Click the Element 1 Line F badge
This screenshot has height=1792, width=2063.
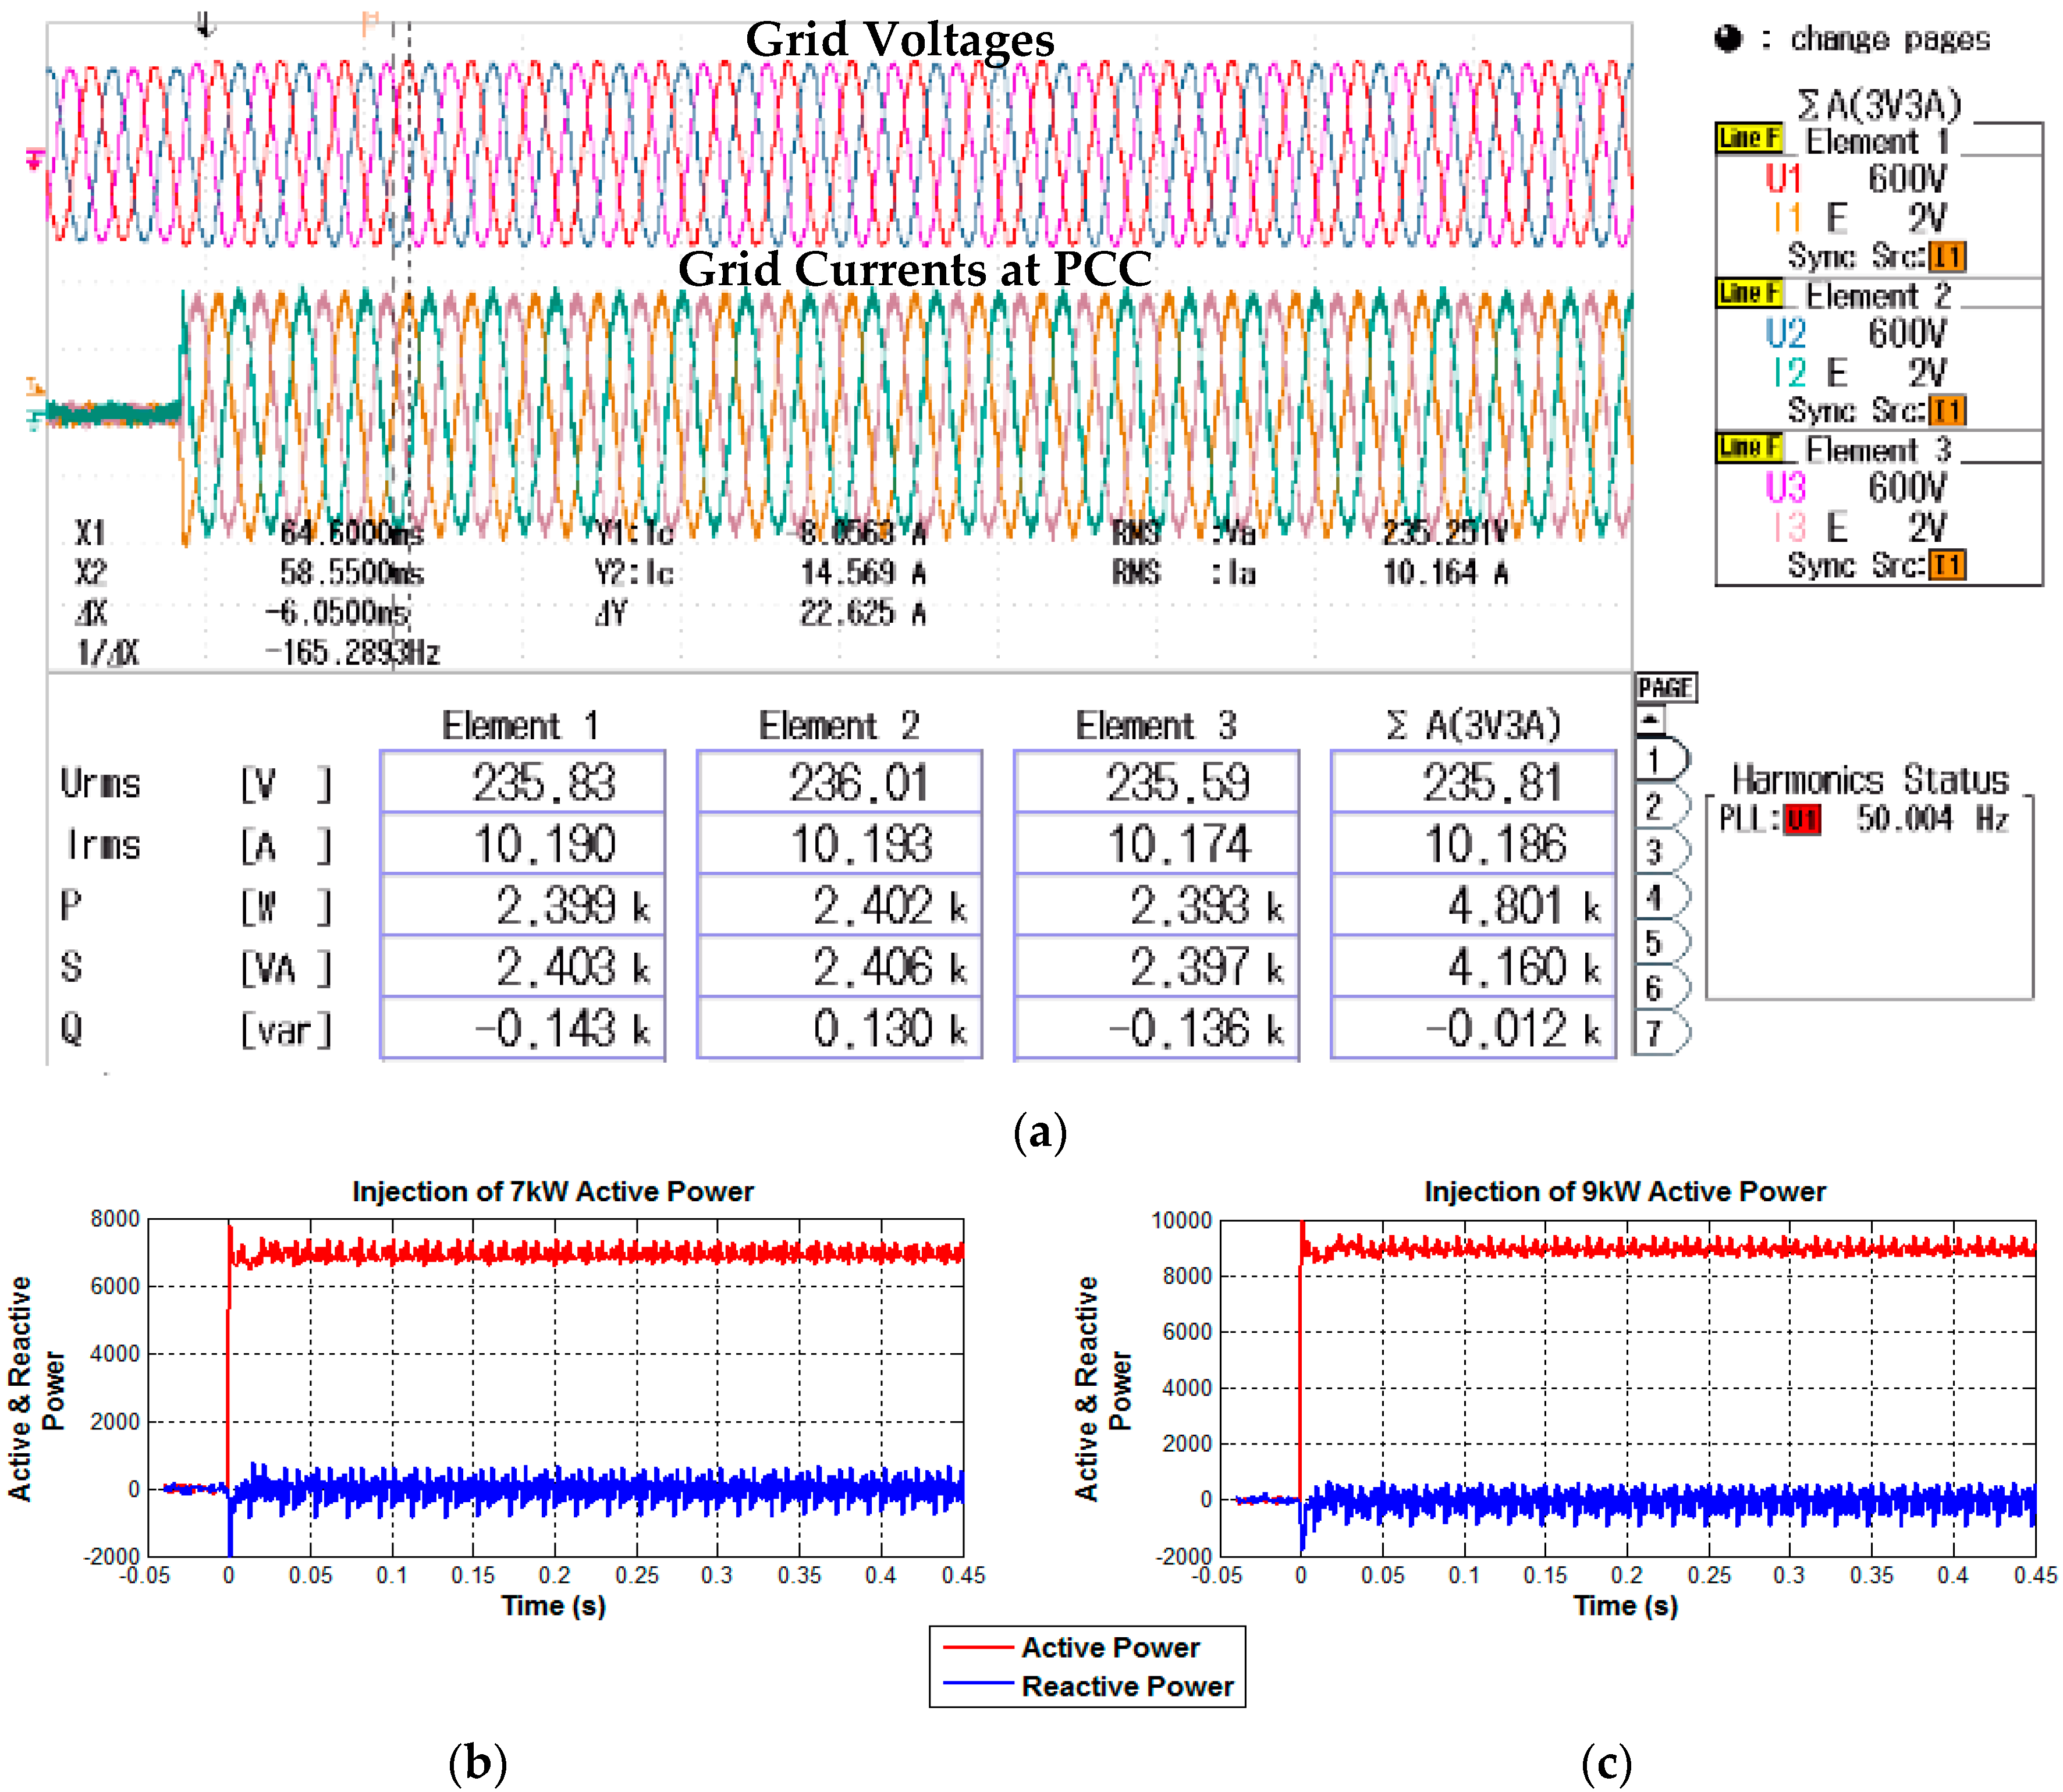1749,138
